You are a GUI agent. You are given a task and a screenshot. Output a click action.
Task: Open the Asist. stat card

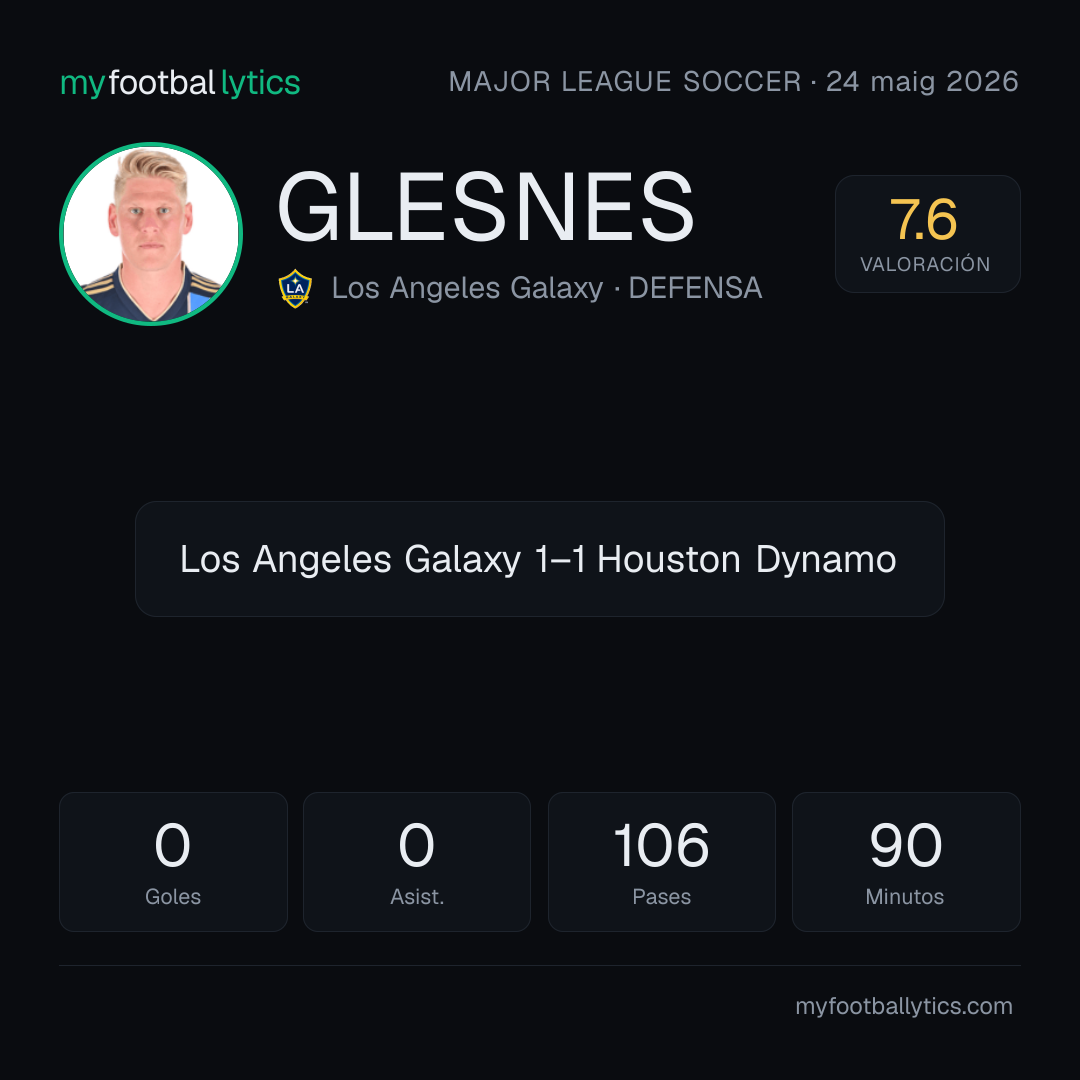pos(417,862)
